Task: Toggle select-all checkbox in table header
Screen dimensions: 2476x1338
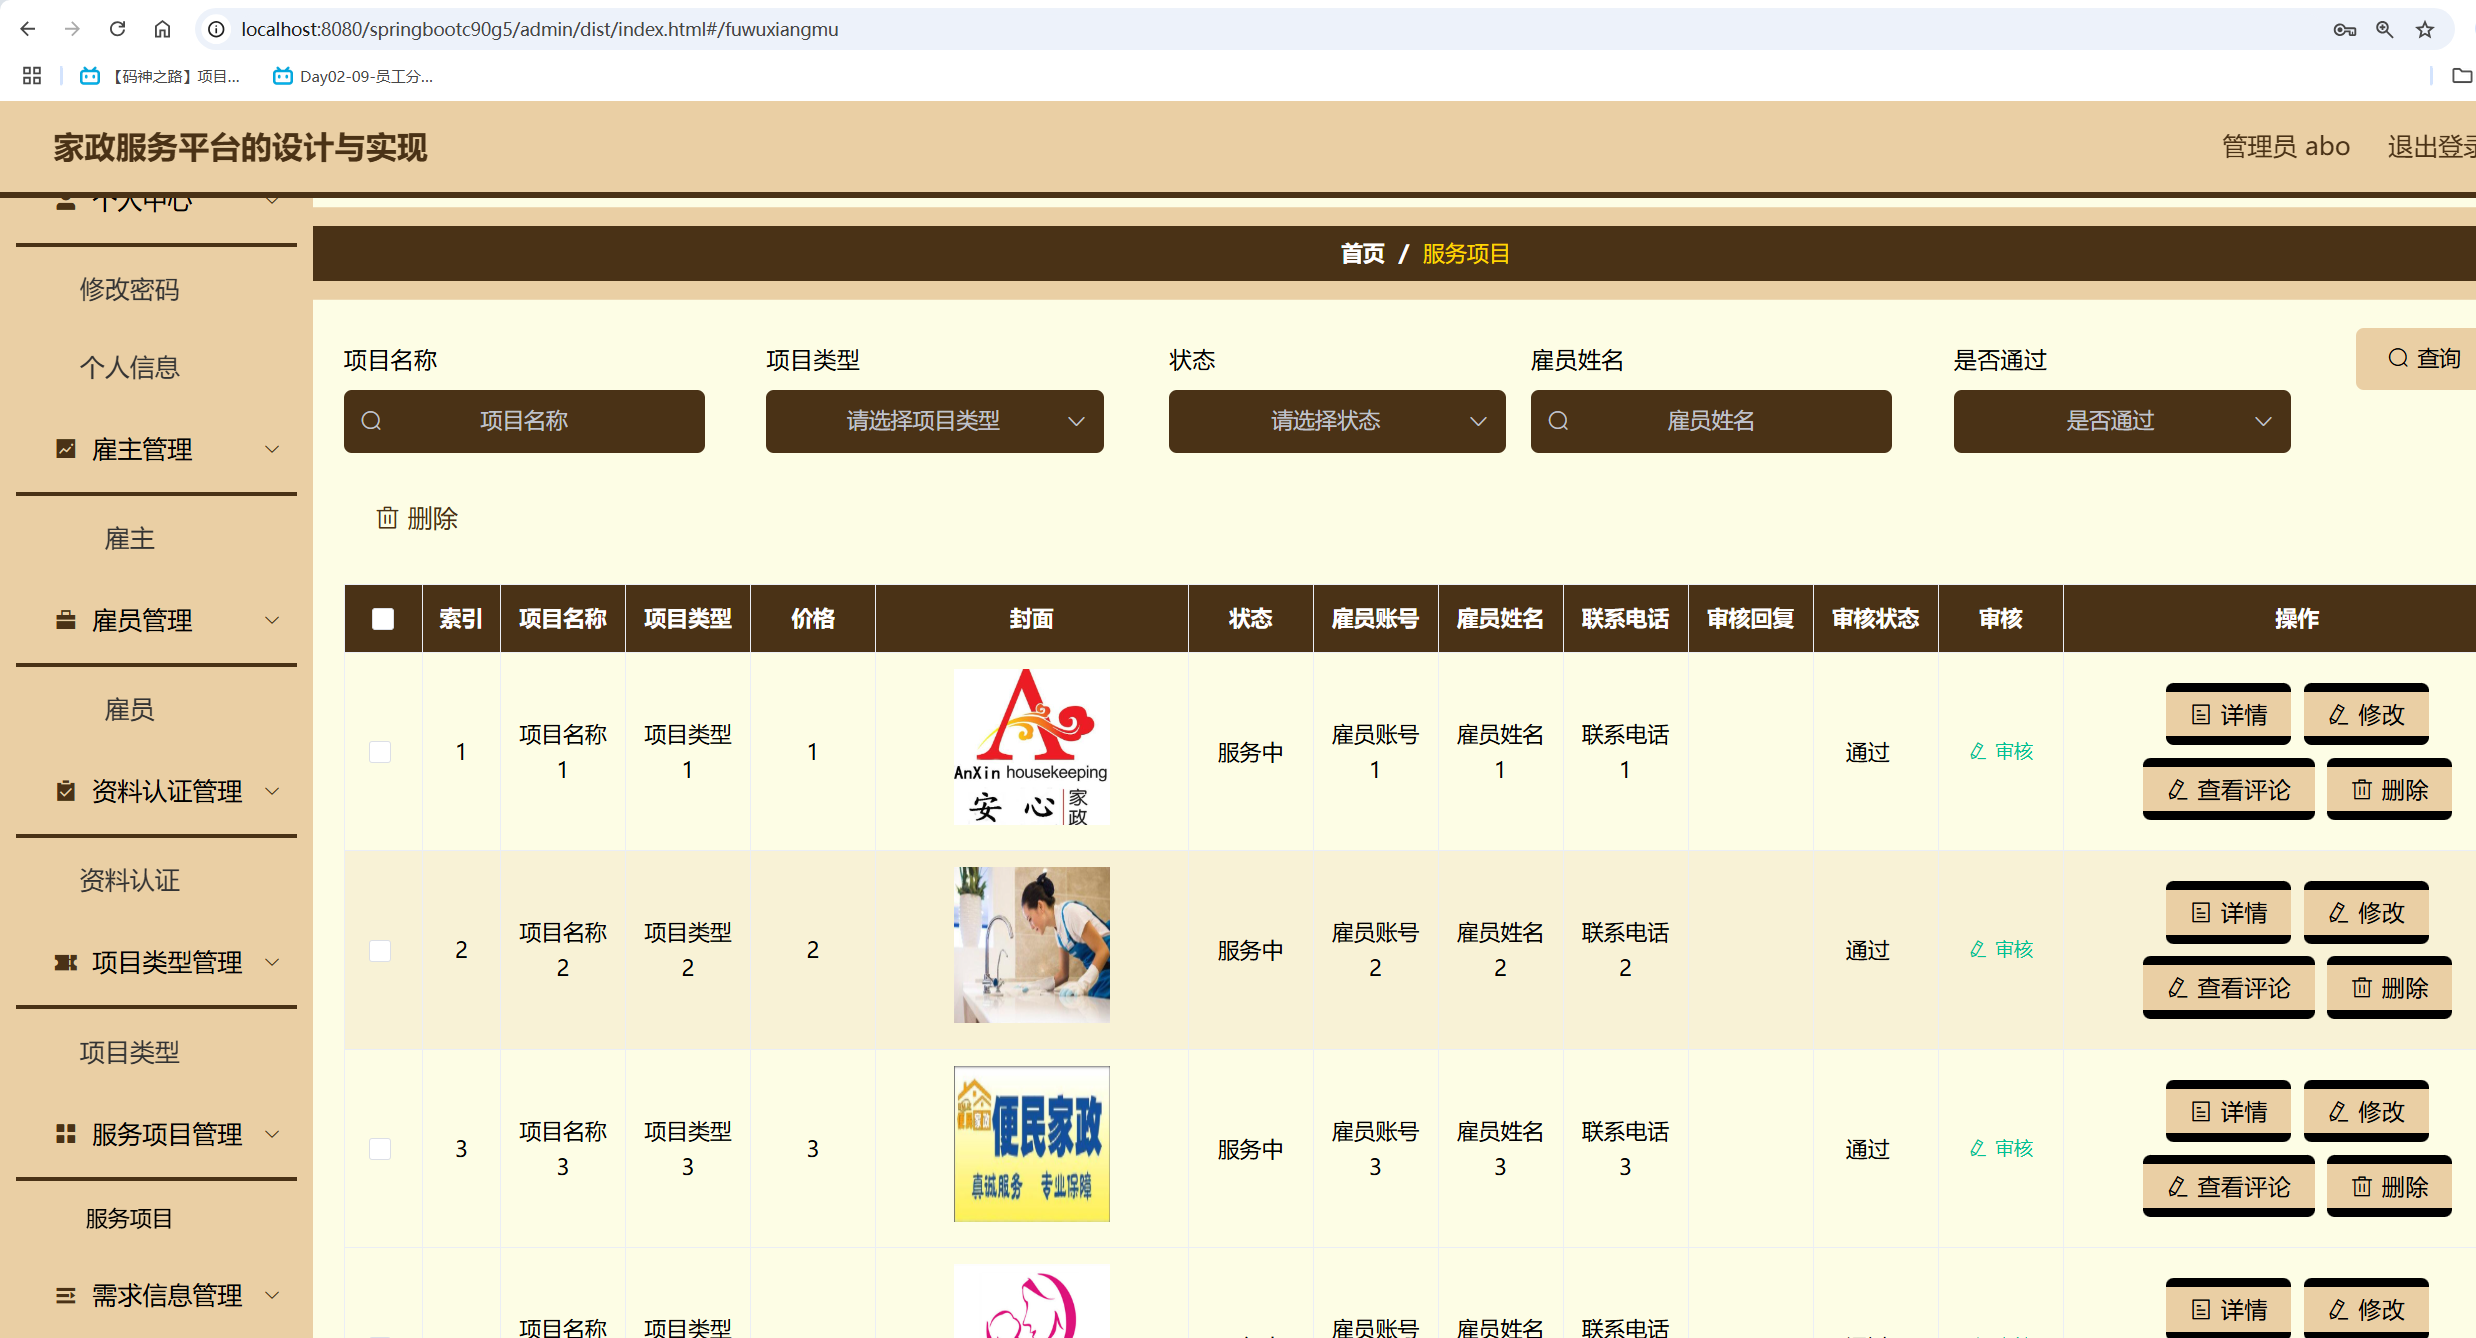Action: point(383,619)
